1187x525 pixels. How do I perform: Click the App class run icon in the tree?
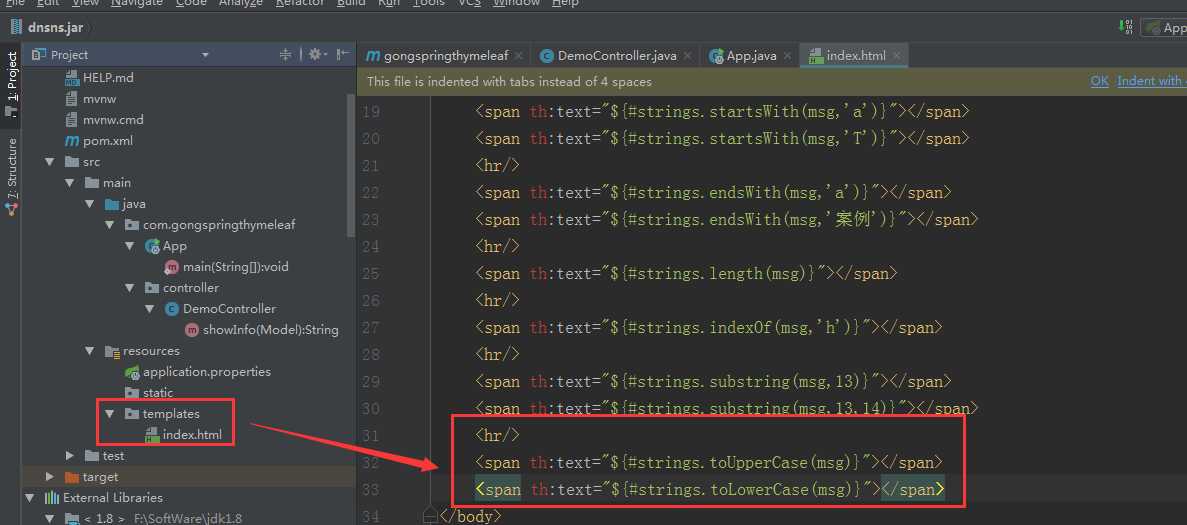[x=151, y=246]
